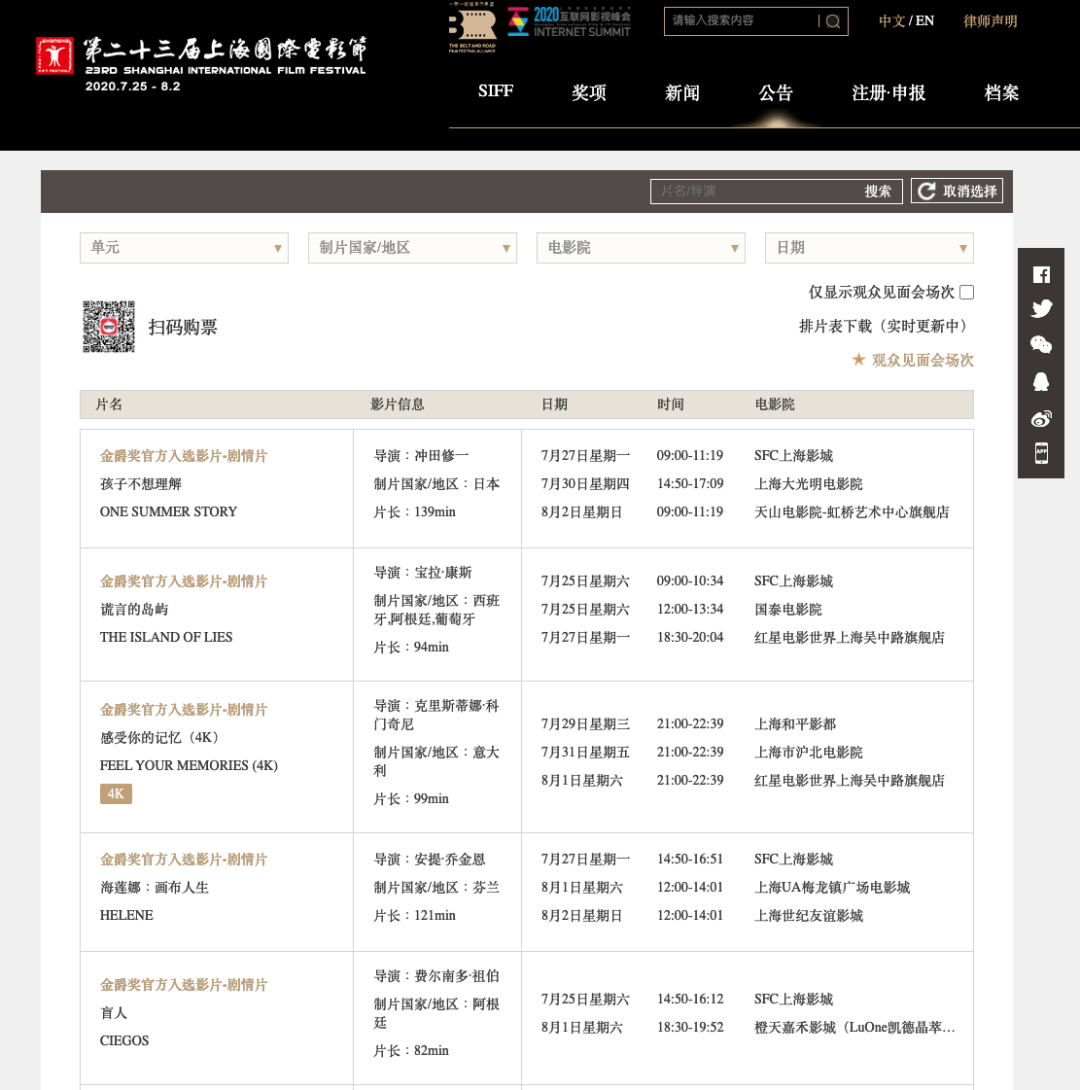Open mobile app icon in sidebar
1080x1090 pixels.
1040,453
